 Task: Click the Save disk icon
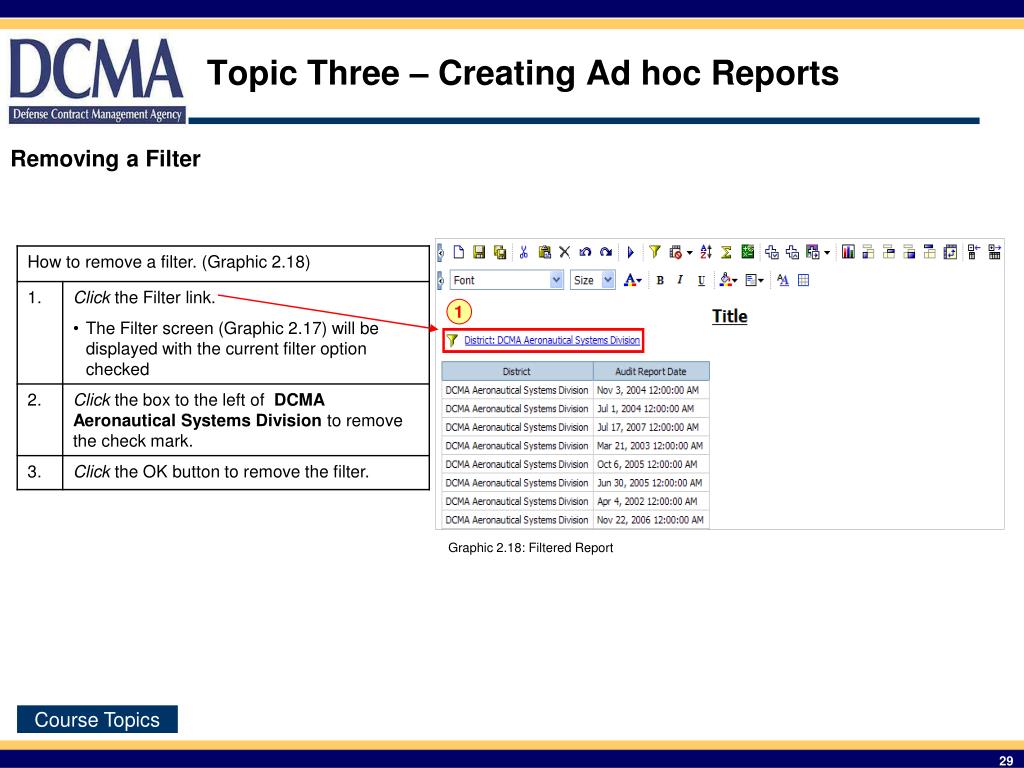(479, 252)
